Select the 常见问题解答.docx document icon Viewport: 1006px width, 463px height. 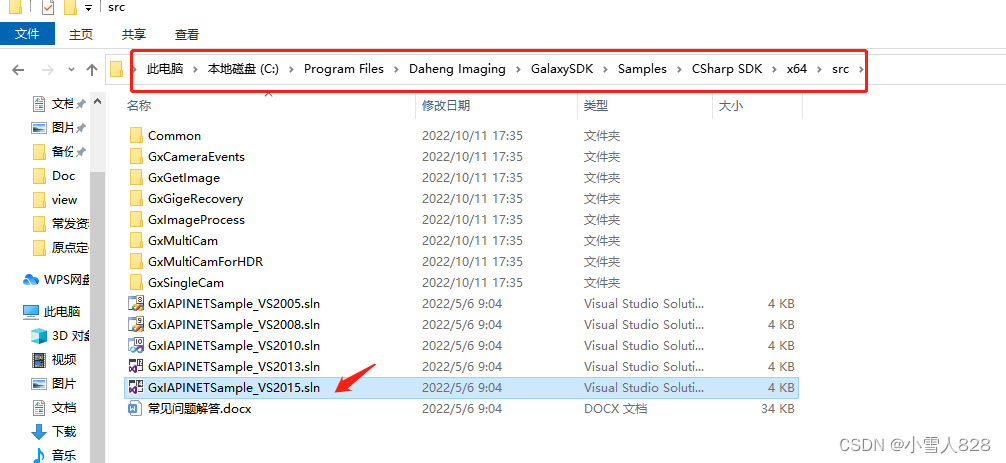click(136, 408)
